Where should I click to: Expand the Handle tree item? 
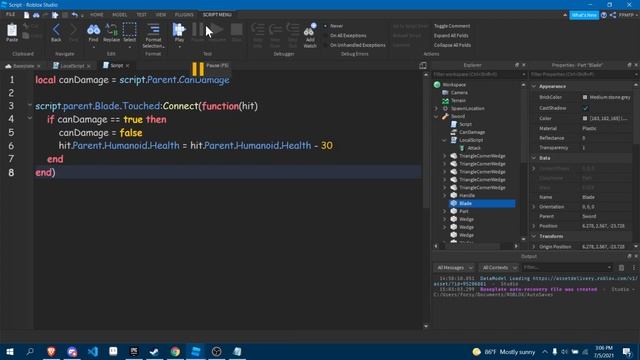[444, 196]
